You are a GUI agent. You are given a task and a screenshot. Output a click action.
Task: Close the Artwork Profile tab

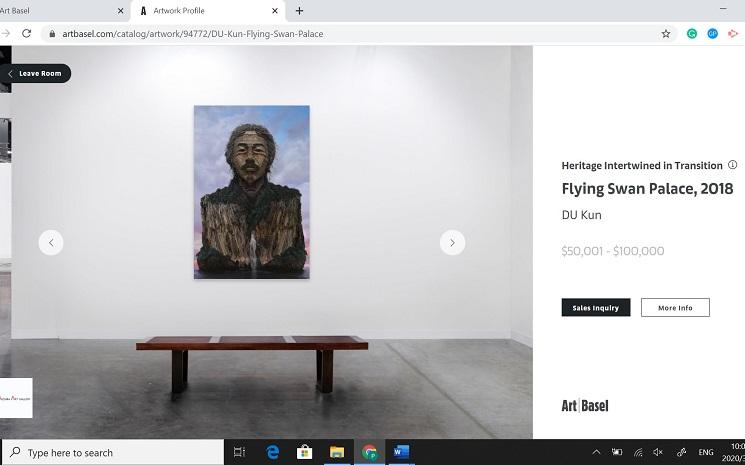click(275, 10)
